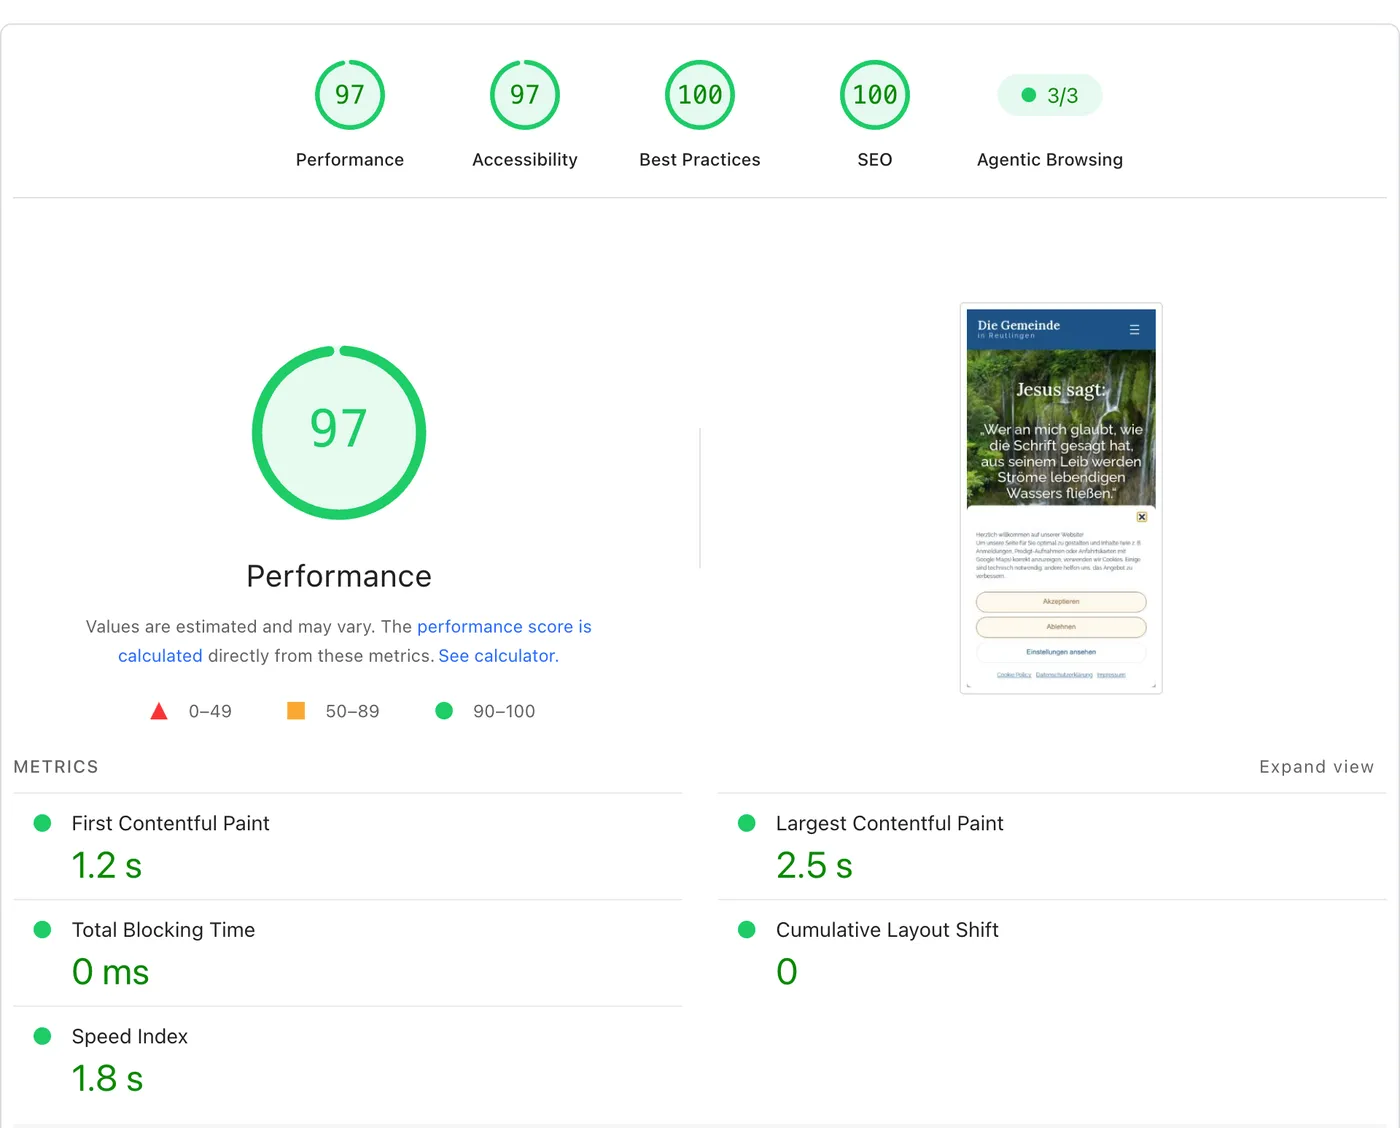Click the '1.2 s' FCP value
The image size is (1400, 1128).
click(107, 866)
